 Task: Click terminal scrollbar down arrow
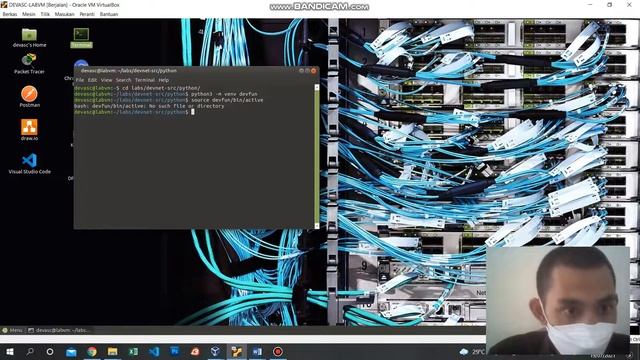click(x=317, y=226)
